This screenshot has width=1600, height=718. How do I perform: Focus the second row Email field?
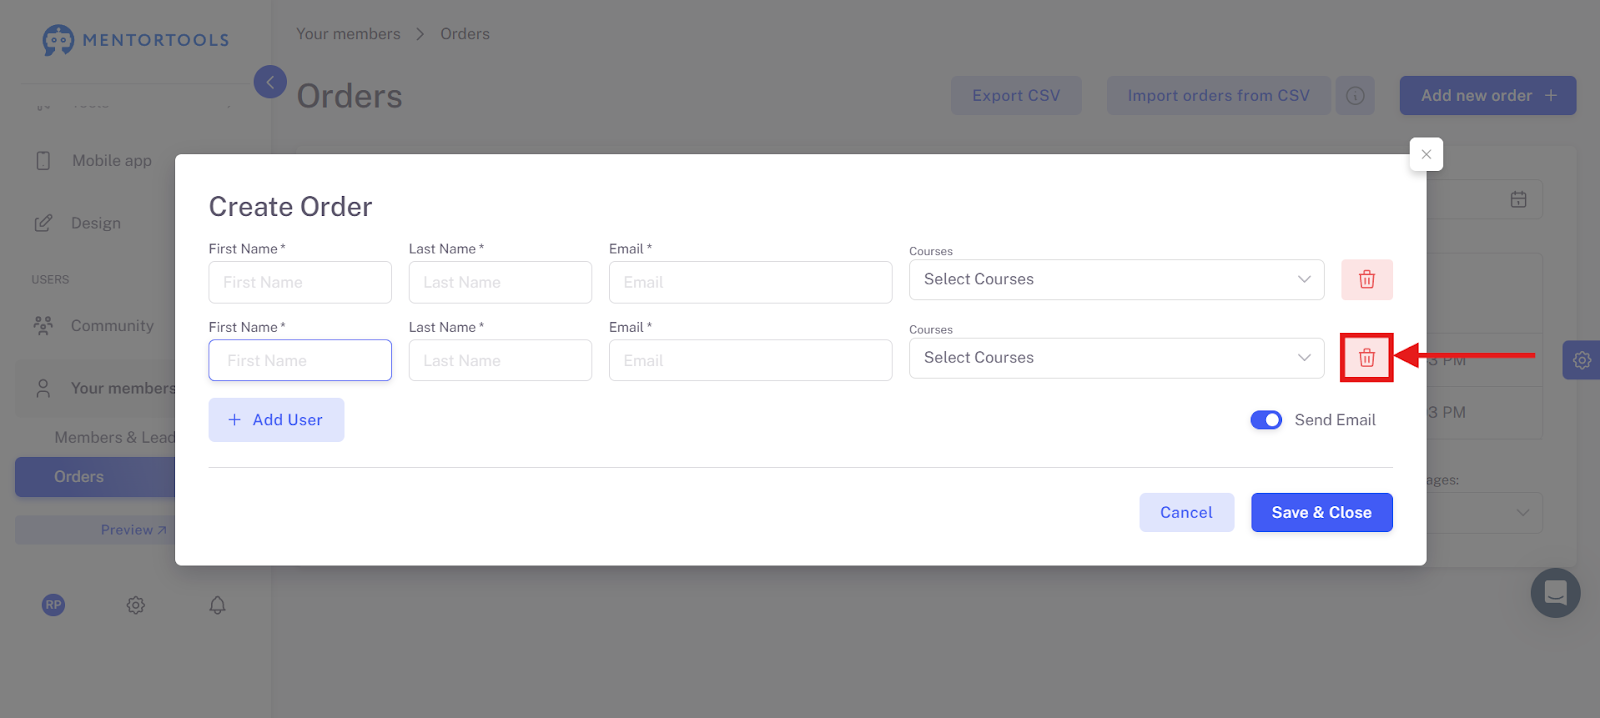(x=750, y=360)
